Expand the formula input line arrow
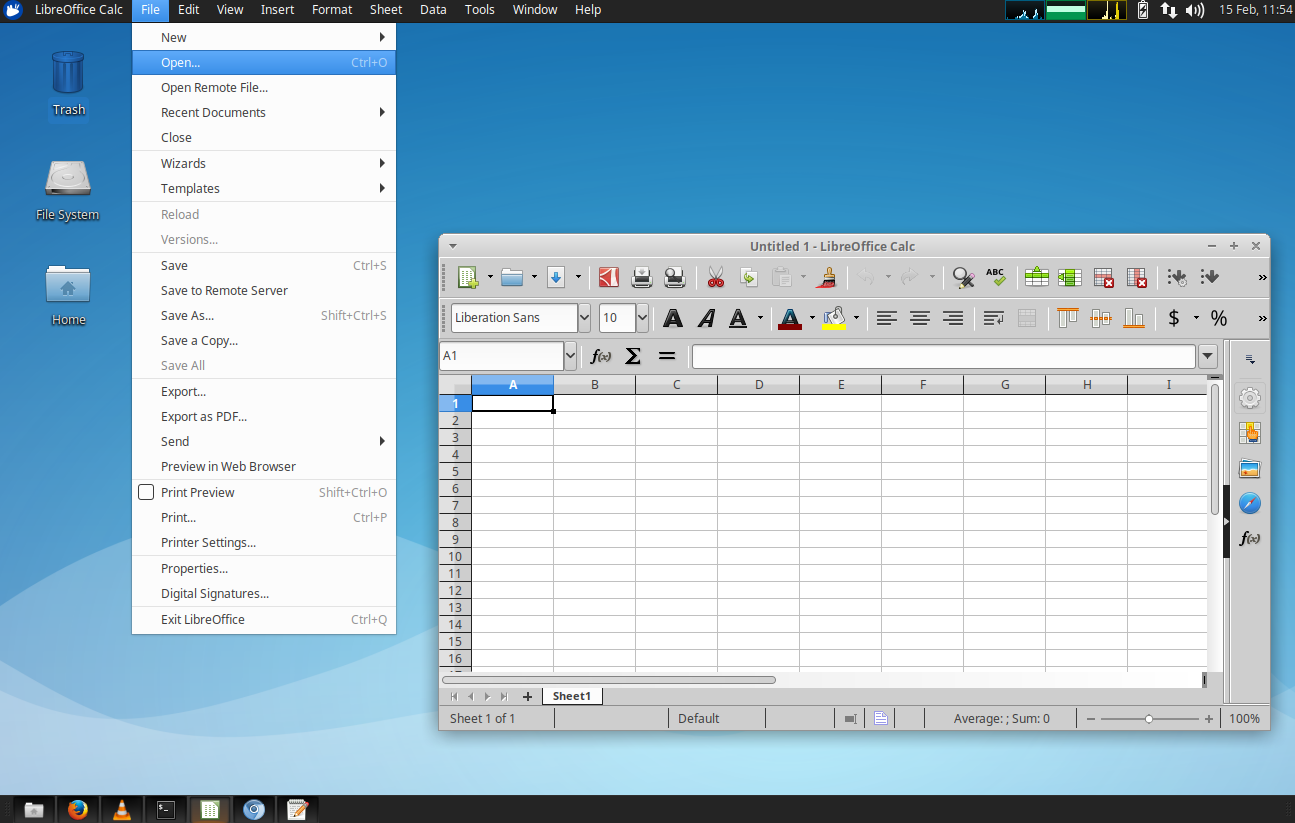Screen dimensions: 1295x823 point(1208,356)
